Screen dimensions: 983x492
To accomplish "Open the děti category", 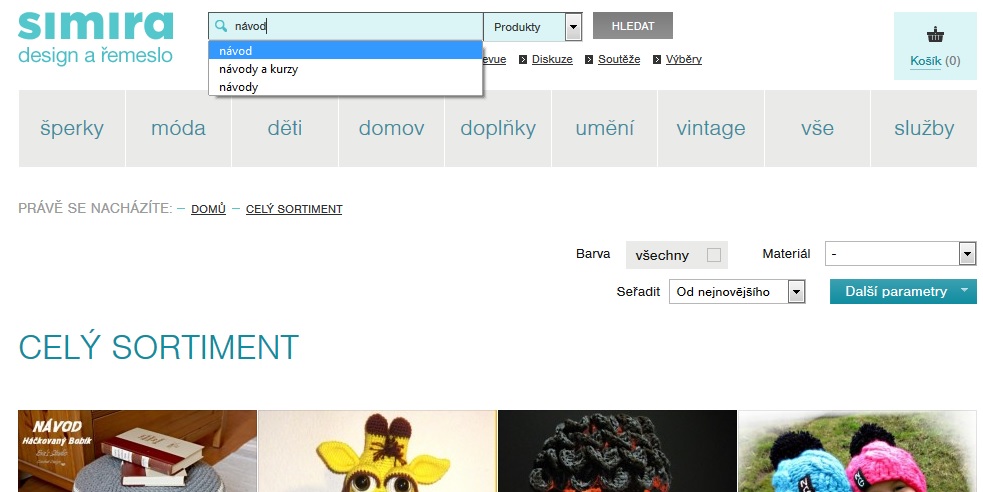I will click(x=285, y=128).
